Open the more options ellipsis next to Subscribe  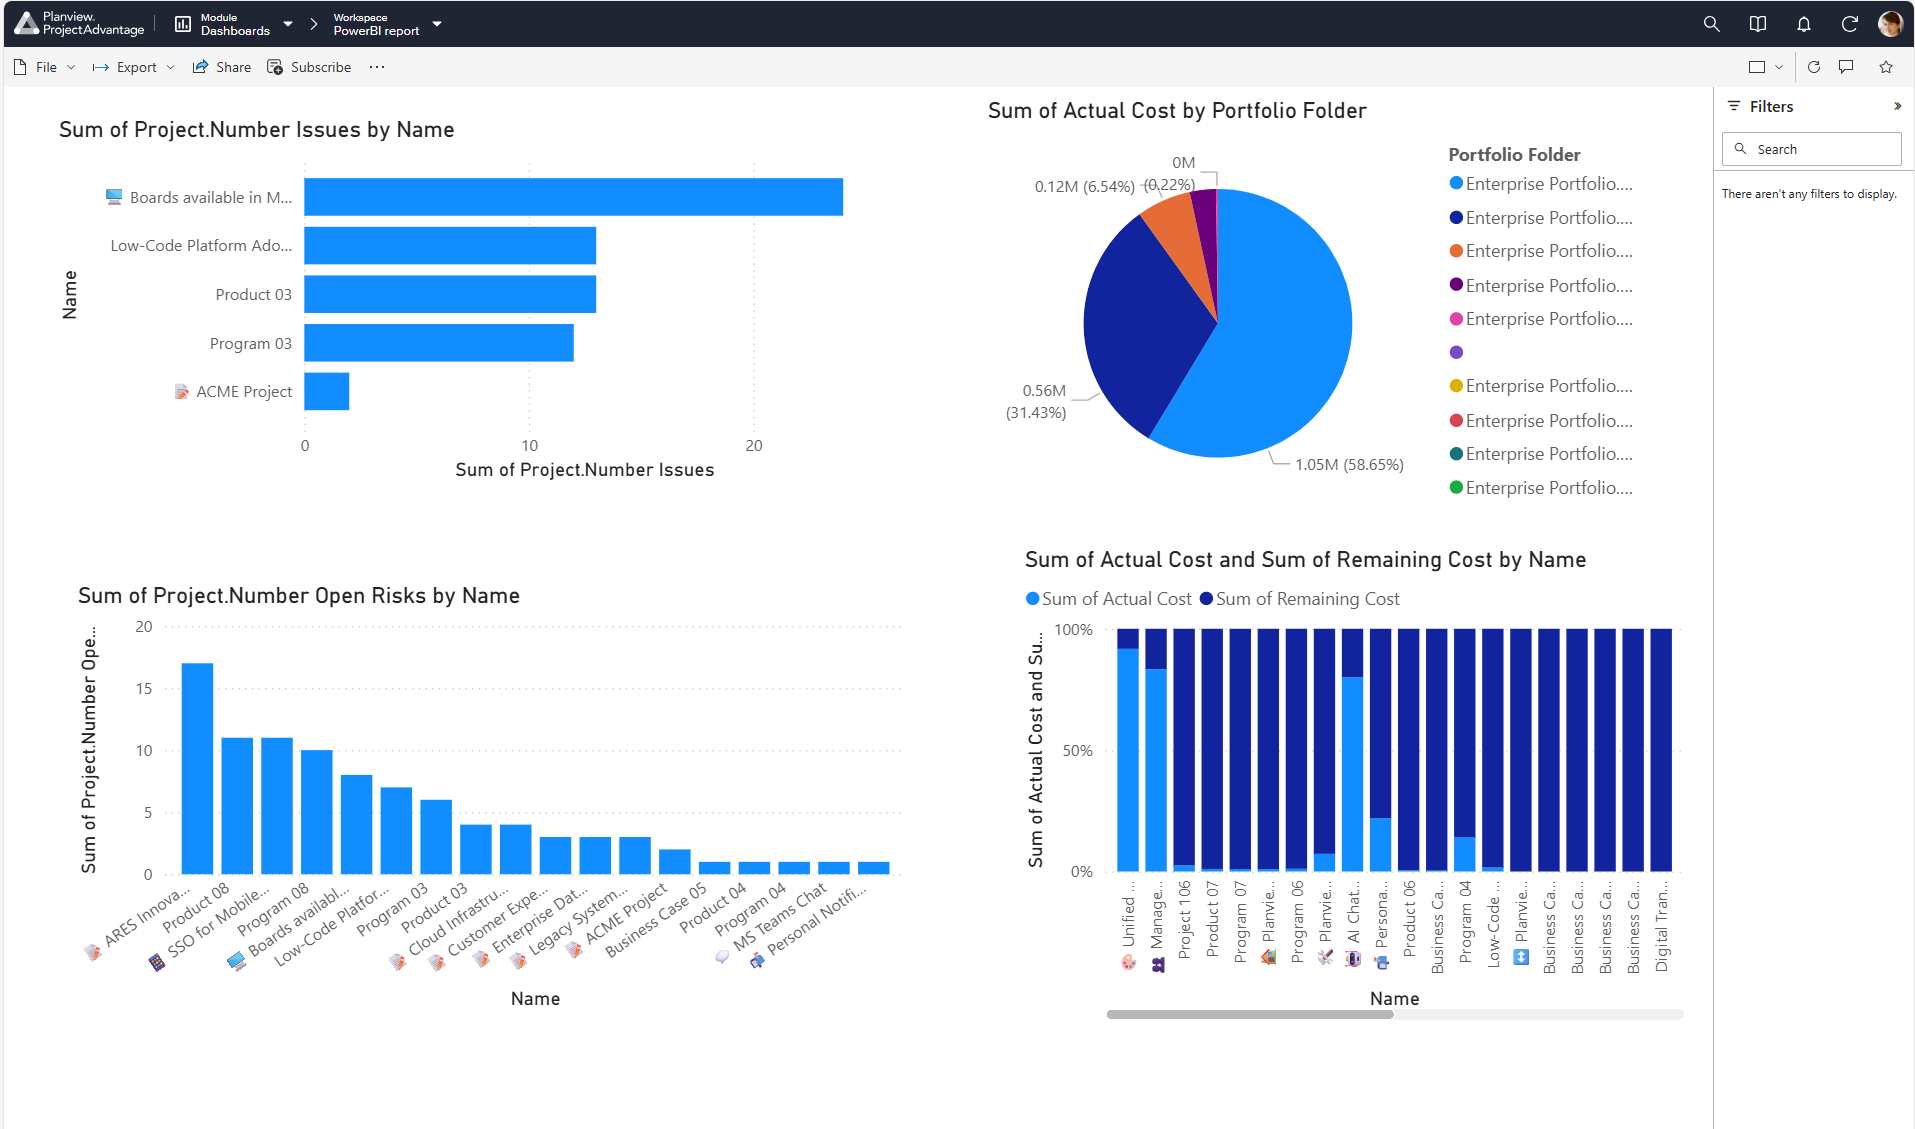[x=376, y=67]
